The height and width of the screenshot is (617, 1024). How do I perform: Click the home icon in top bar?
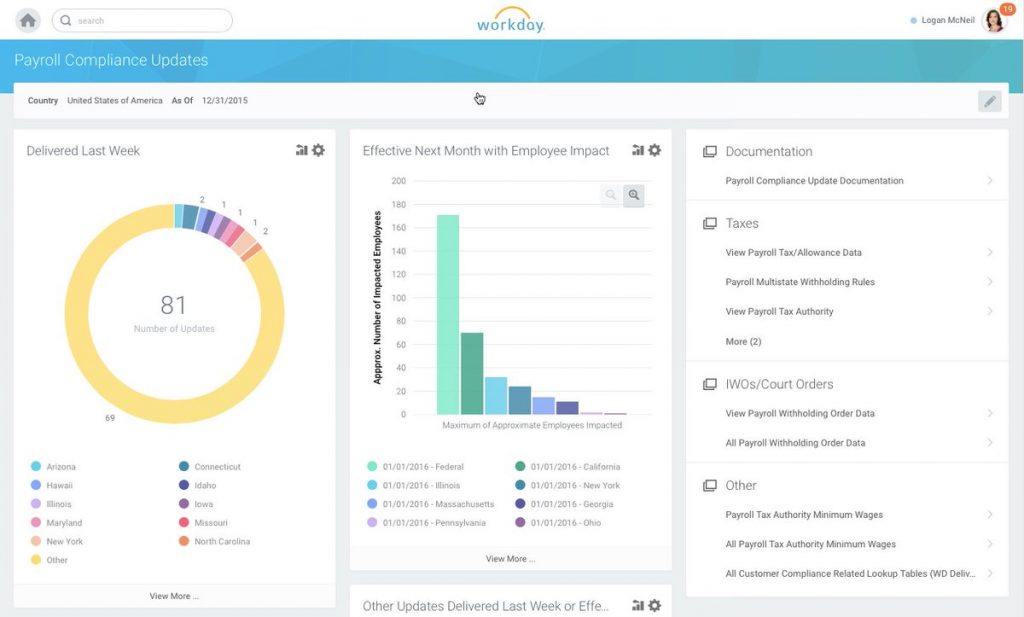pos(27,20)
